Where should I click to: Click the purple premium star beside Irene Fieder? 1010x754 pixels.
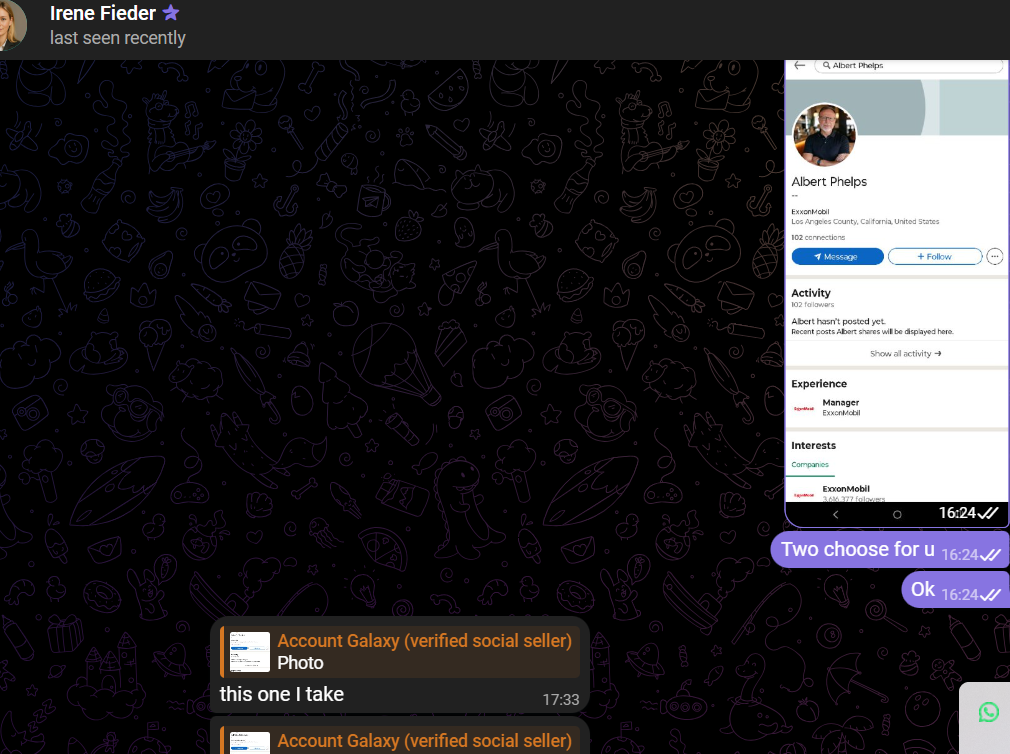coord(171,12)
